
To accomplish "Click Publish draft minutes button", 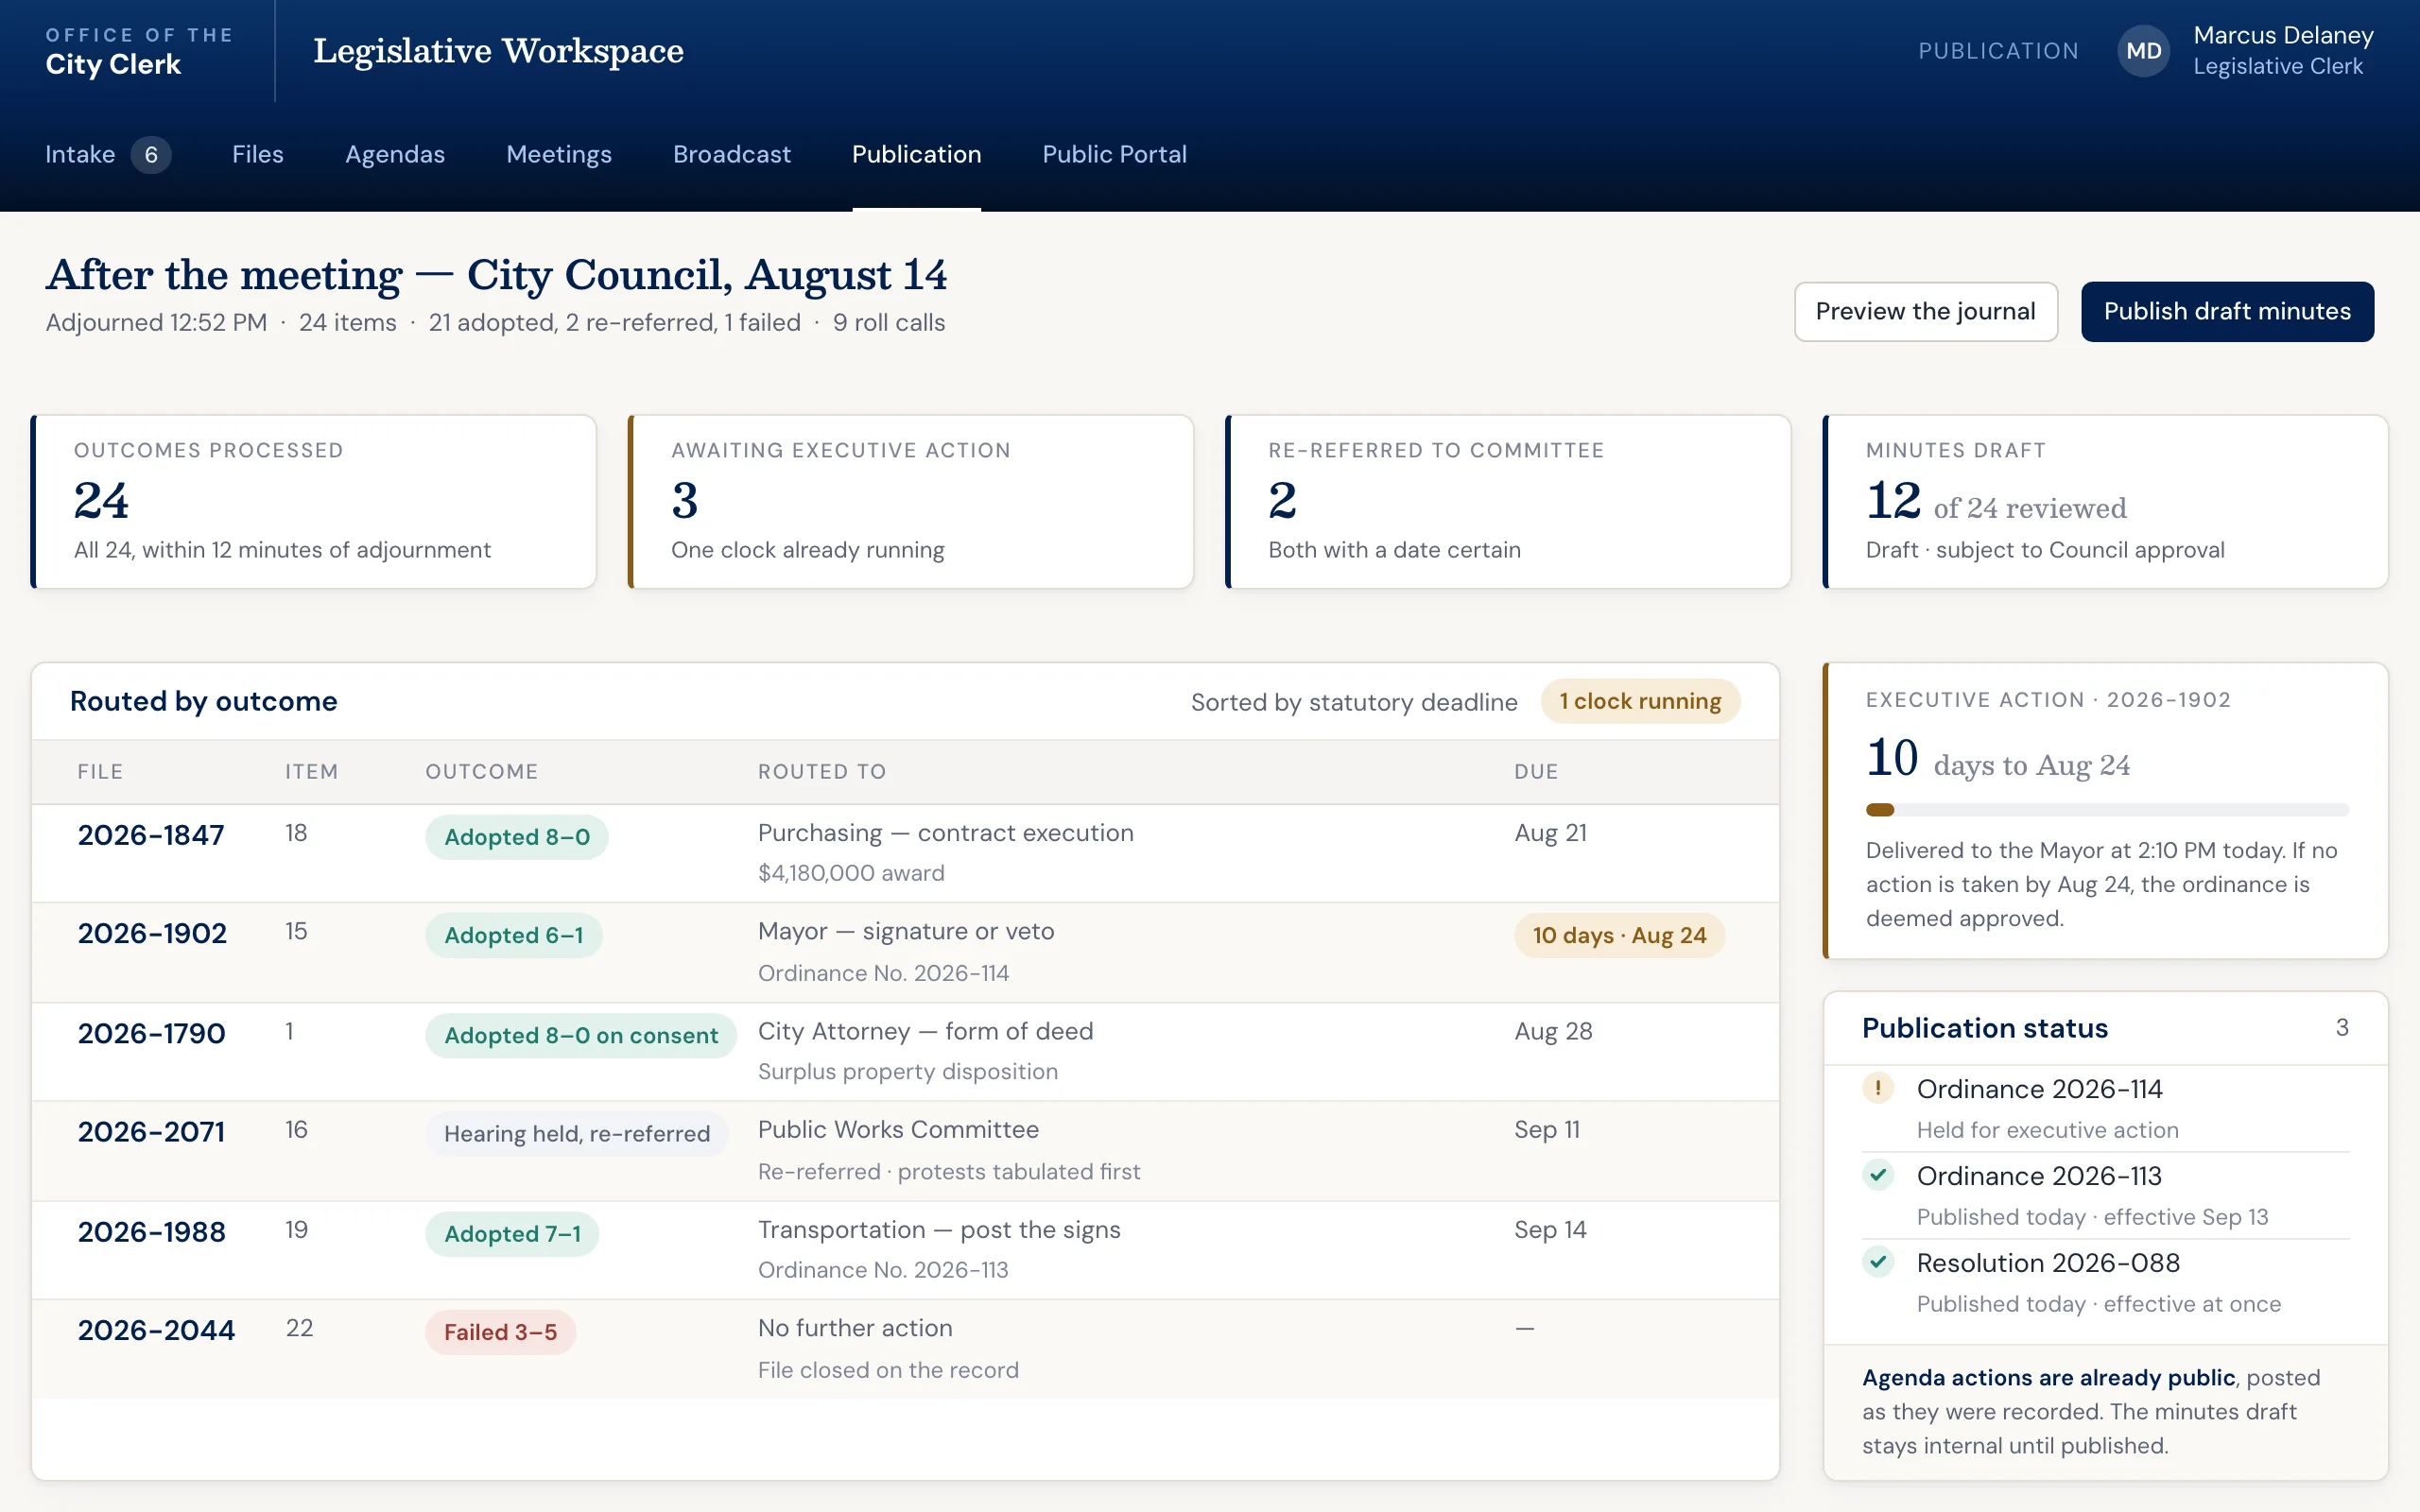I will click(x=2227, y=311).
